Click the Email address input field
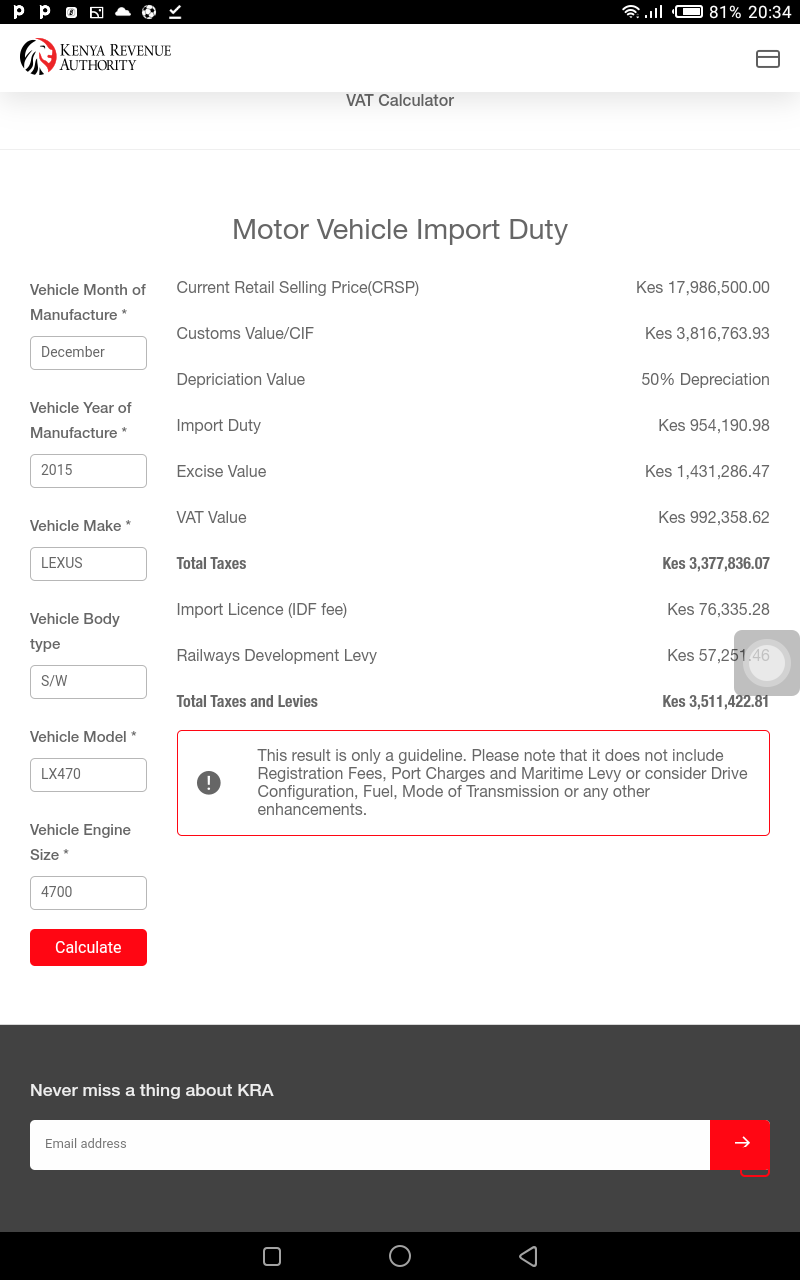The image size is (800, 1280). pos(370,1144)
